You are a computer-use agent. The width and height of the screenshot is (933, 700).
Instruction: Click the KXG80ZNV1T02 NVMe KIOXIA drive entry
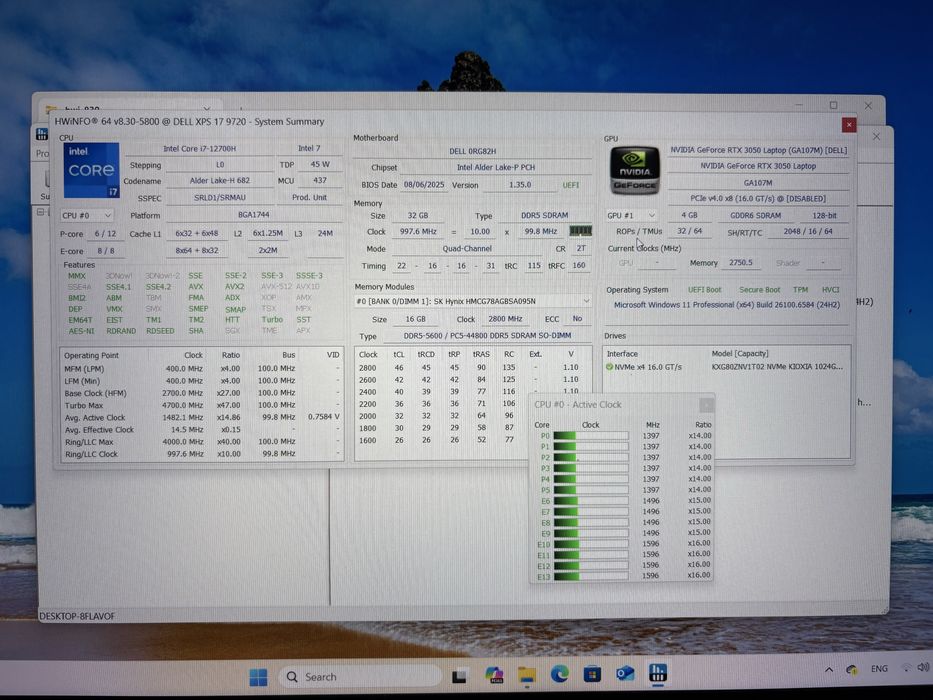pos(777,367)
